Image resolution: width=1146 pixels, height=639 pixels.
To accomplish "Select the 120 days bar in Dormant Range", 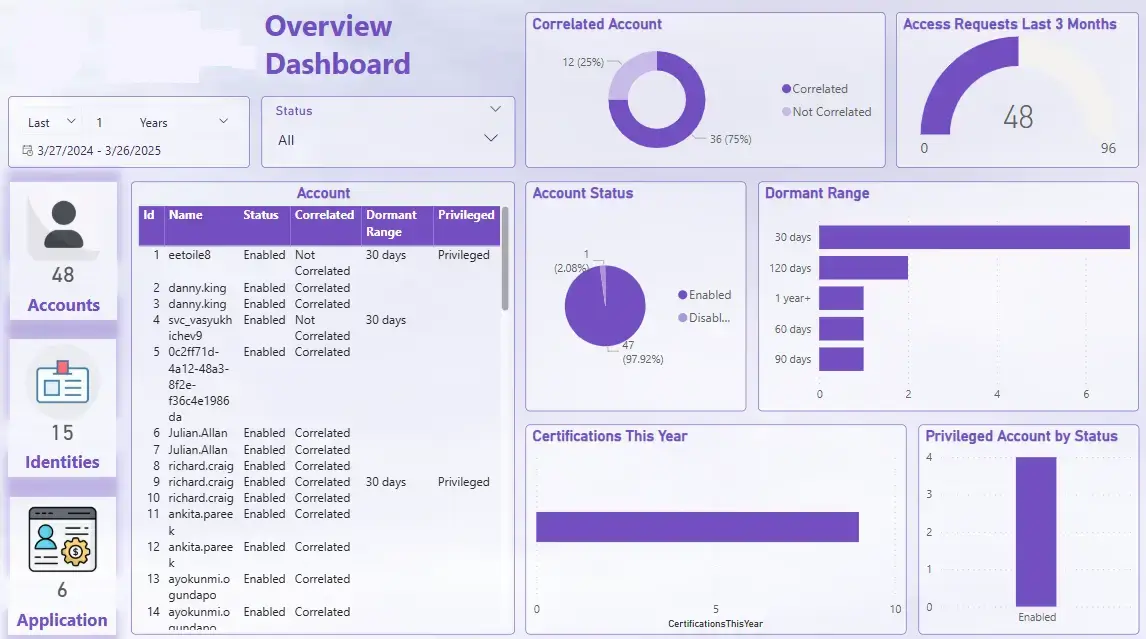I will tap(863, 268).
